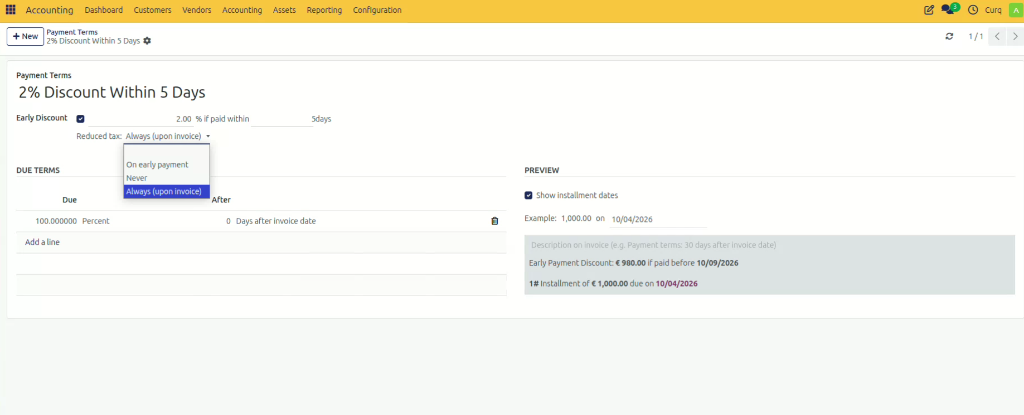Click the example date field
Image resolution: width=1024 pixels, height=415 pixels.
tap(648, 219)
